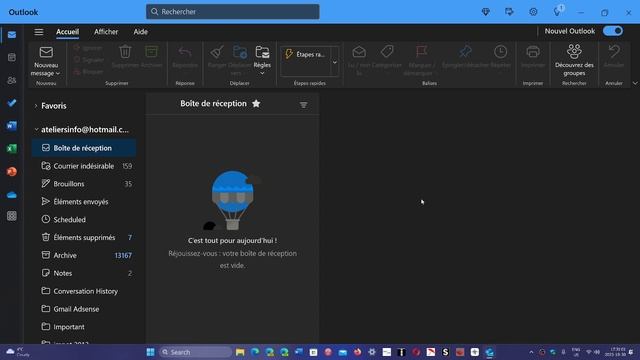Open Nouveau message dropdown arrow
Screen dimensions: 640x360
click(58, 73)
